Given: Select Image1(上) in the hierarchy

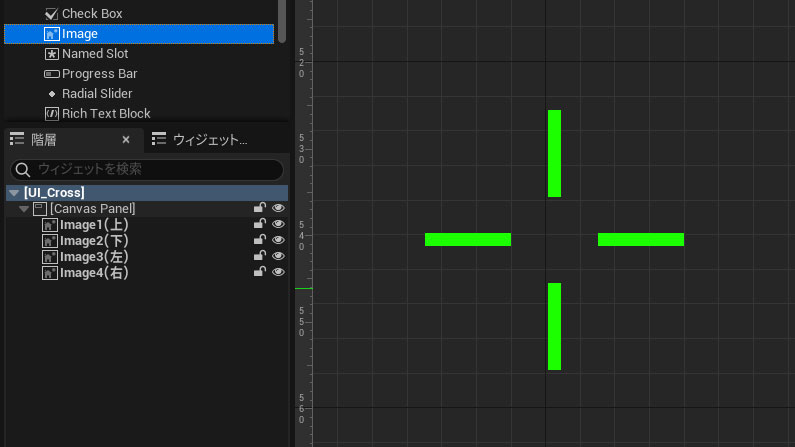Looking at the screenshot, I should coord(147,225).
